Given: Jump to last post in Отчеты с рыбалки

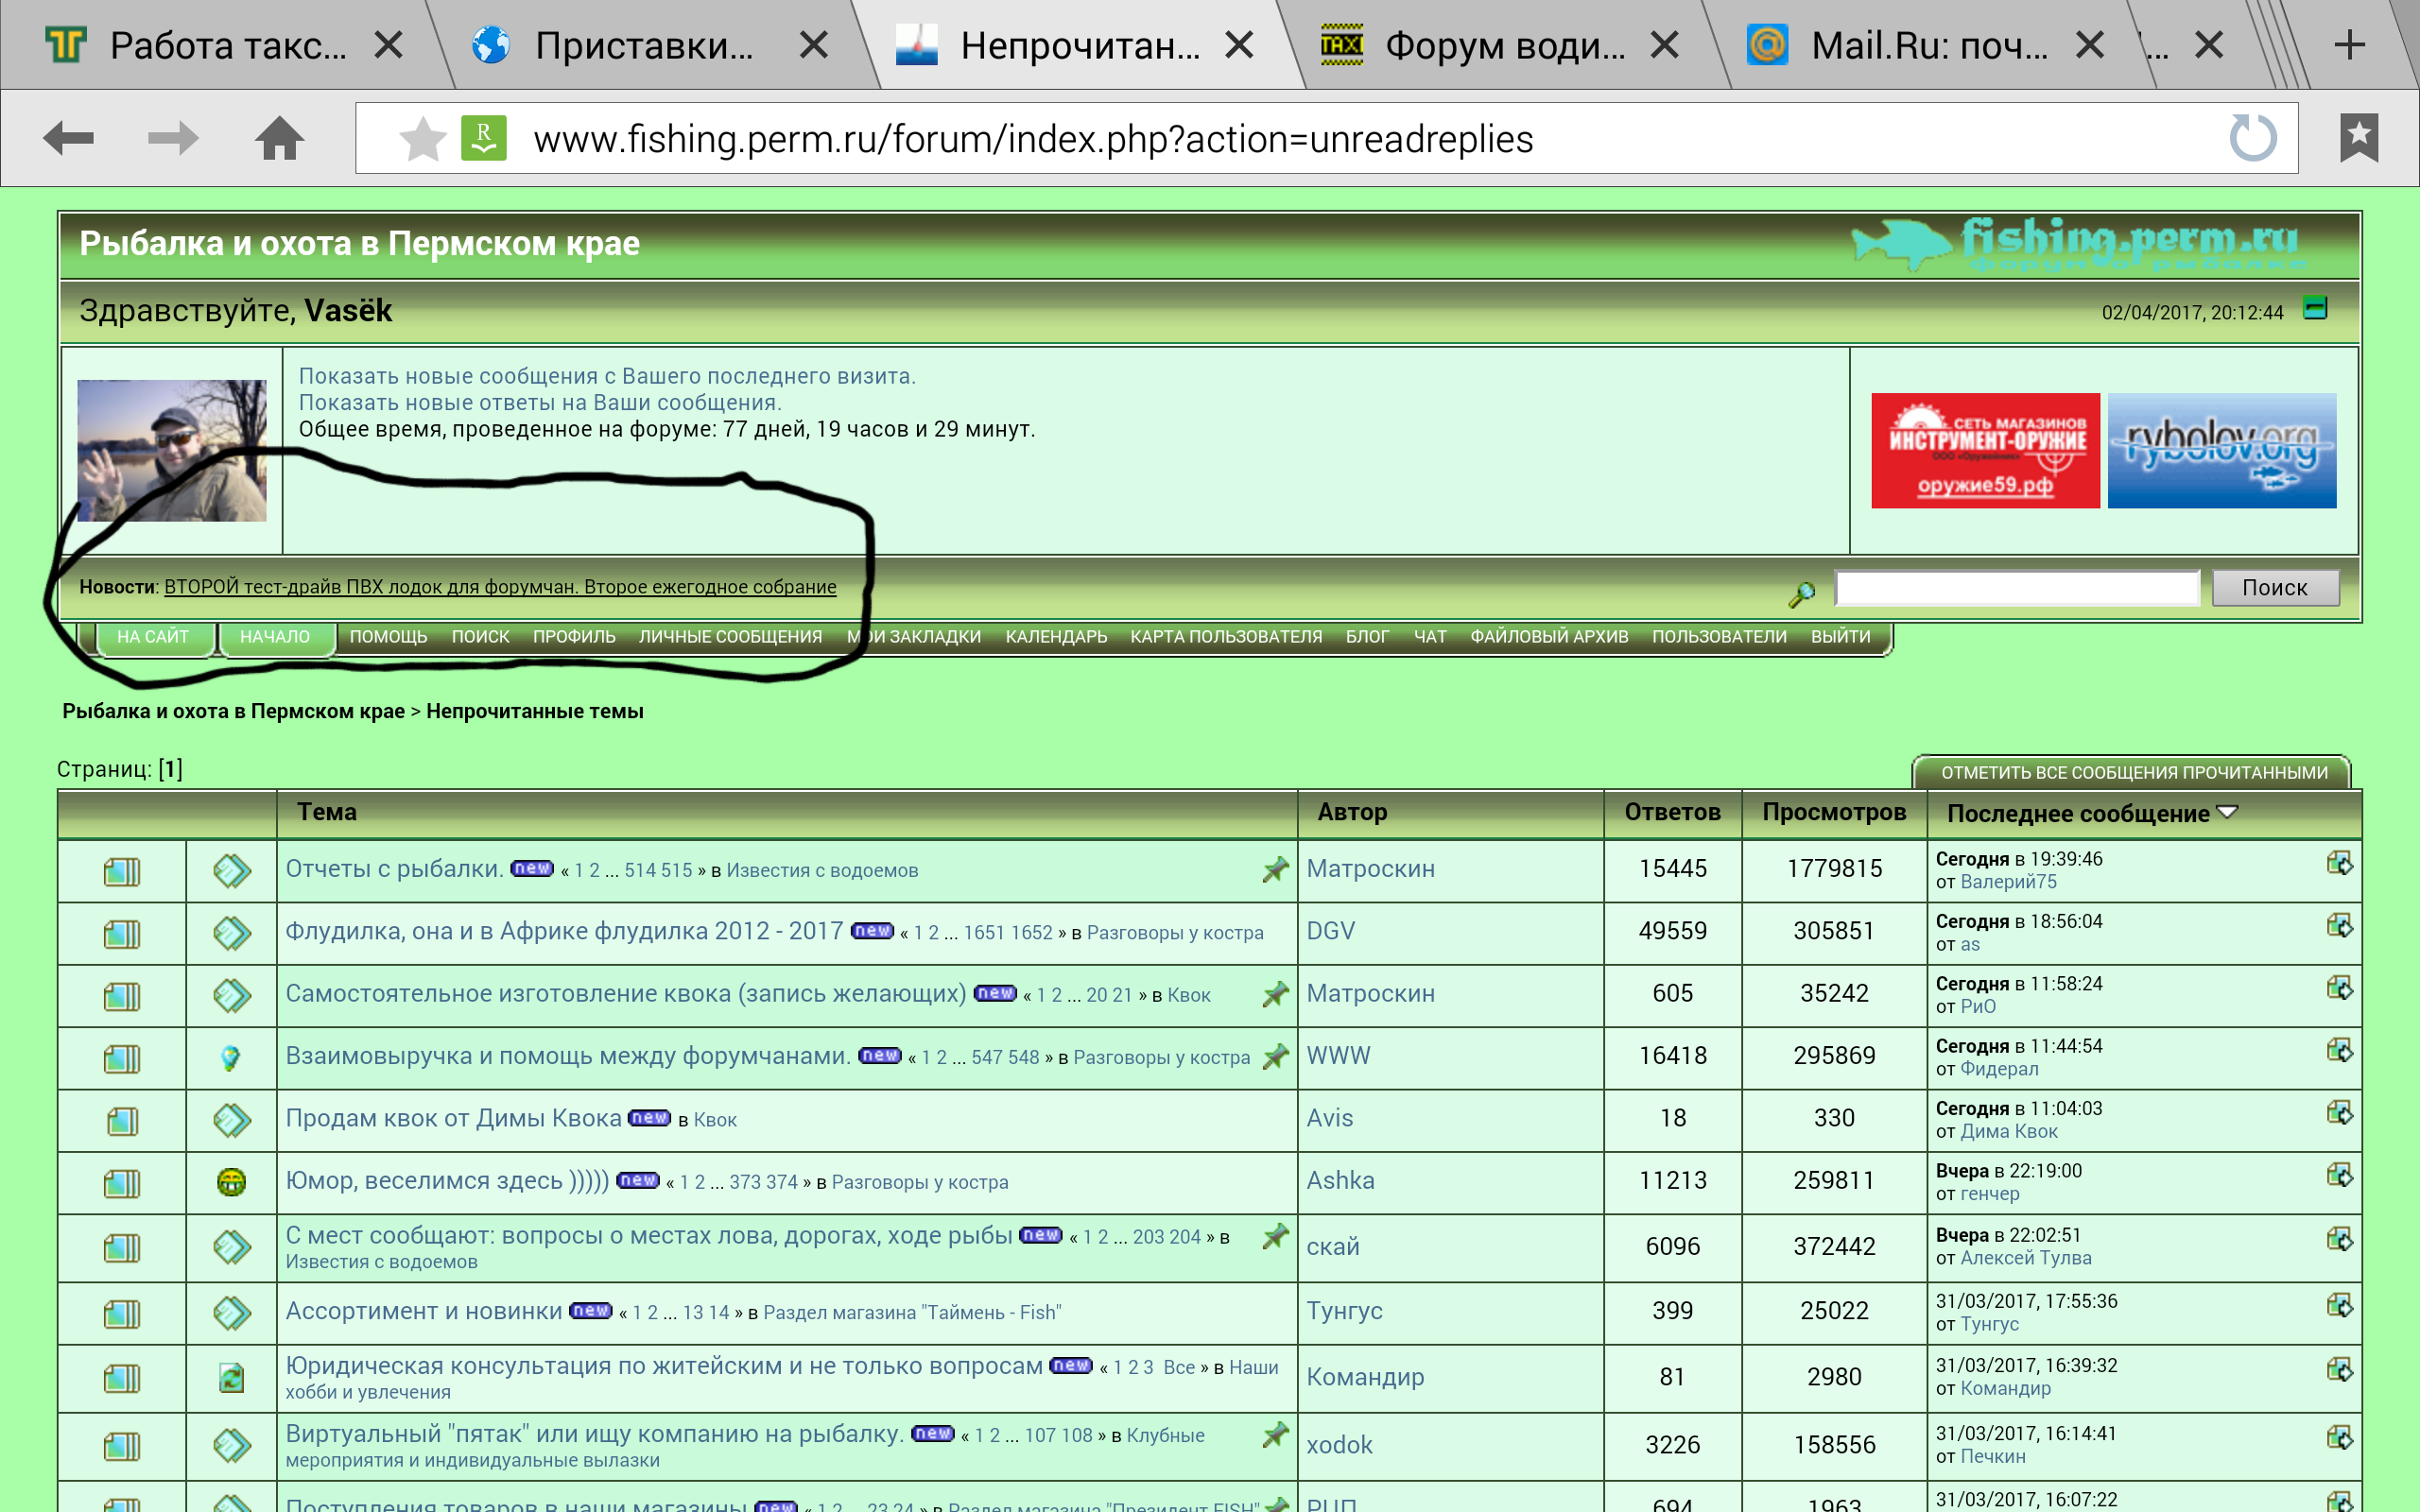Looking at the screenshot, I should click(2339, 863).
